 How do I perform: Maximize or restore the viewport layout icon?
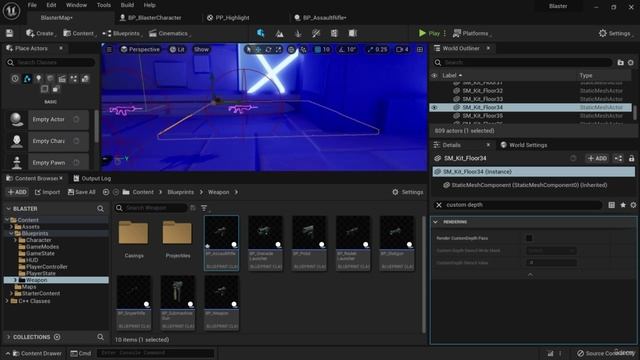pyautogui.click(x=420, y=49)
